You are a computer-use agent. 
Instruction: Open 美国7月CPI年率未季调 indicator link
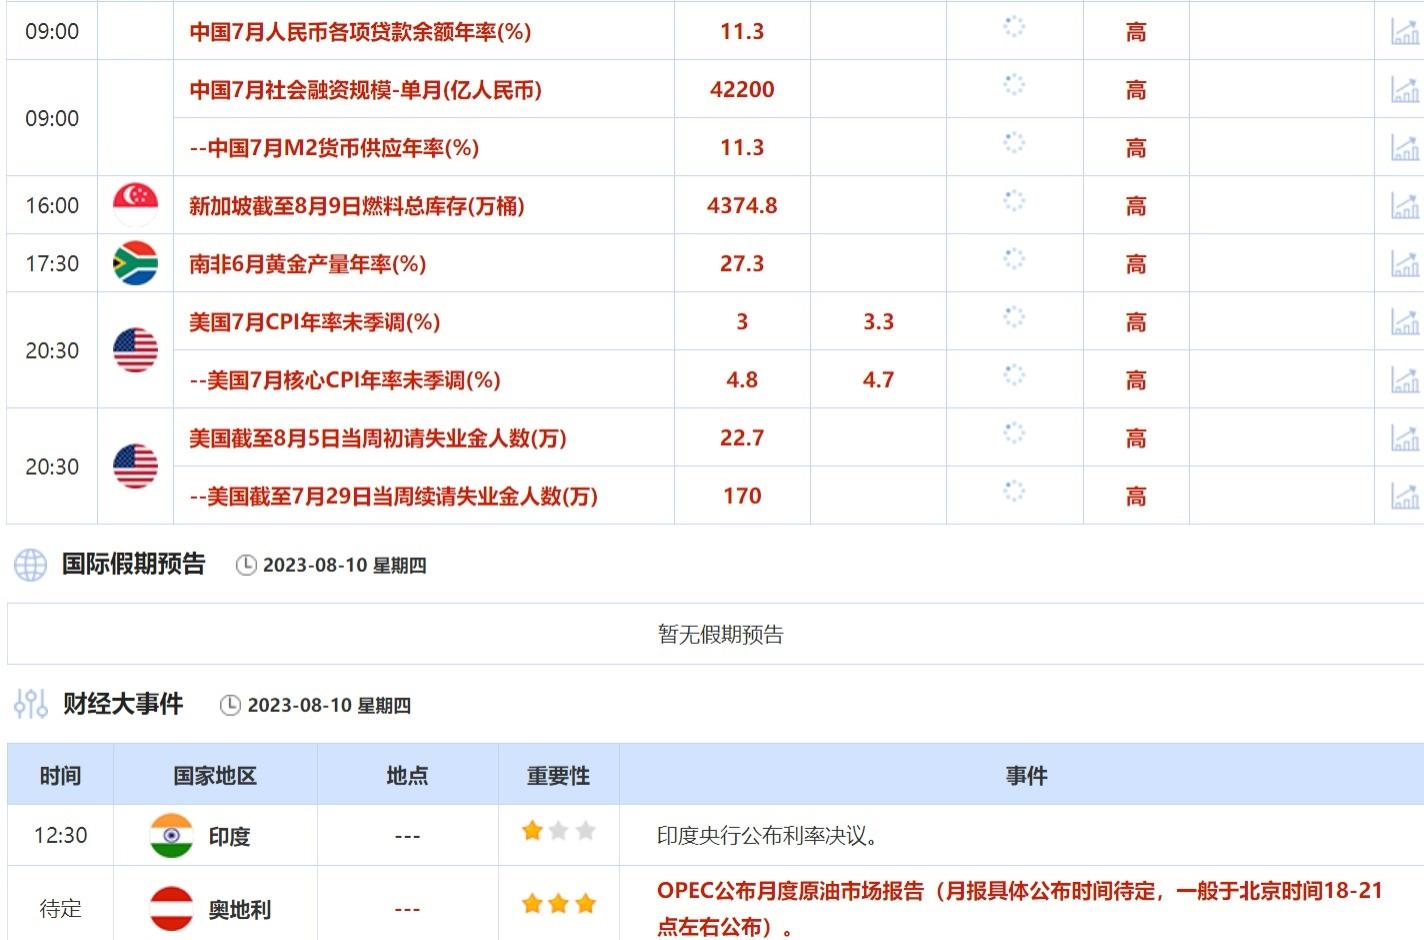click(314, 322)
